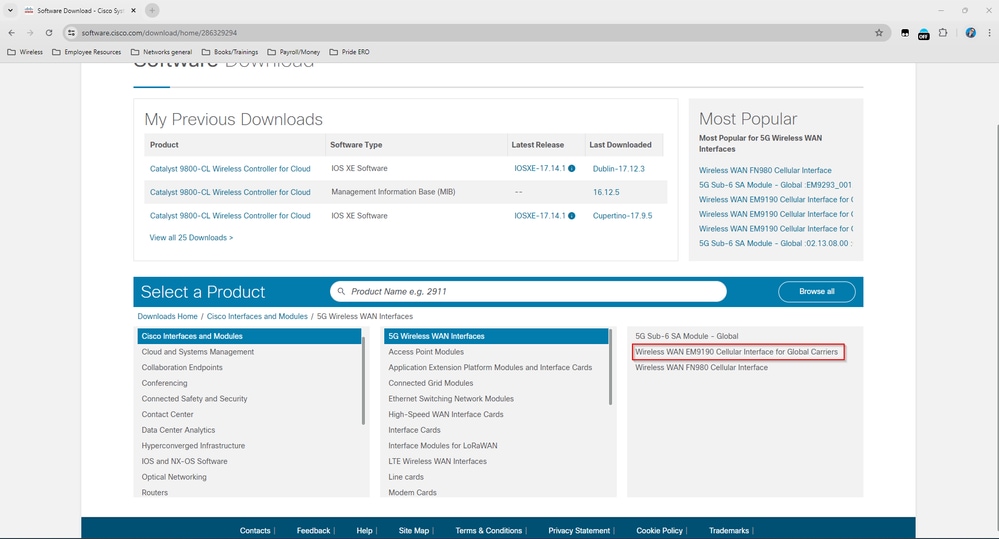Open the Dublin-17.12.3 download link
The height and width of the screenshot is (539, 999).
coord(619,169)
